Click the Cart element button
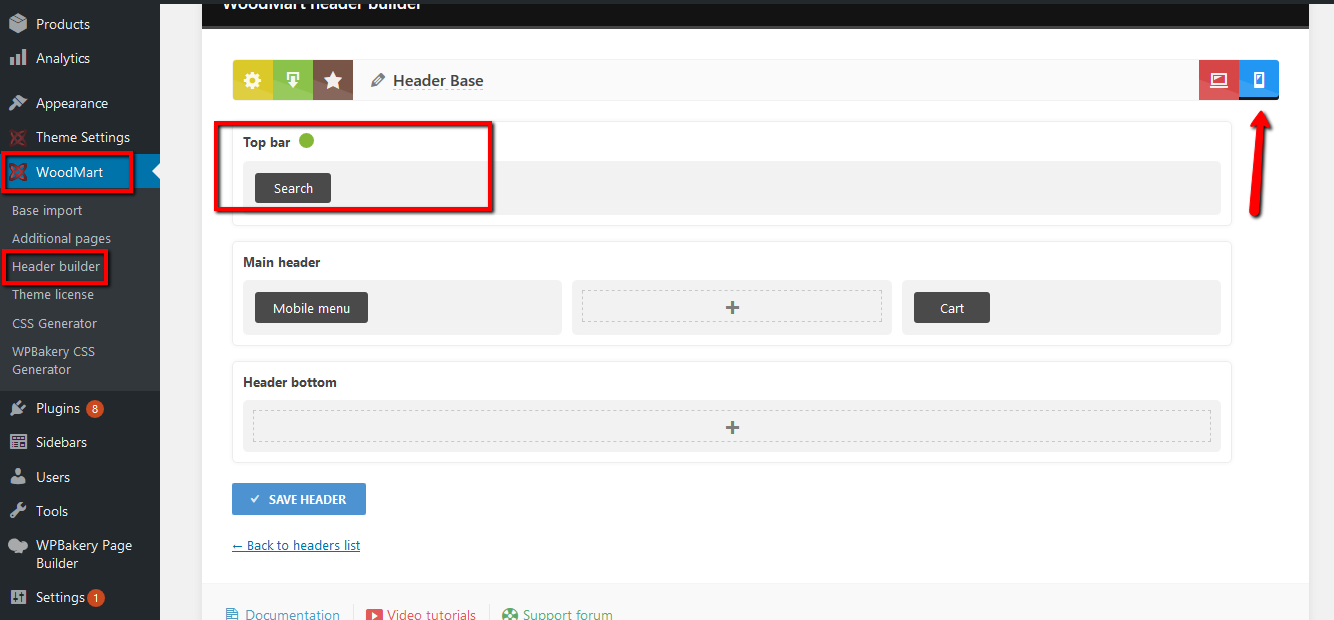The width and height of the screenshot is (1334, 620). (x=952, y=308)
